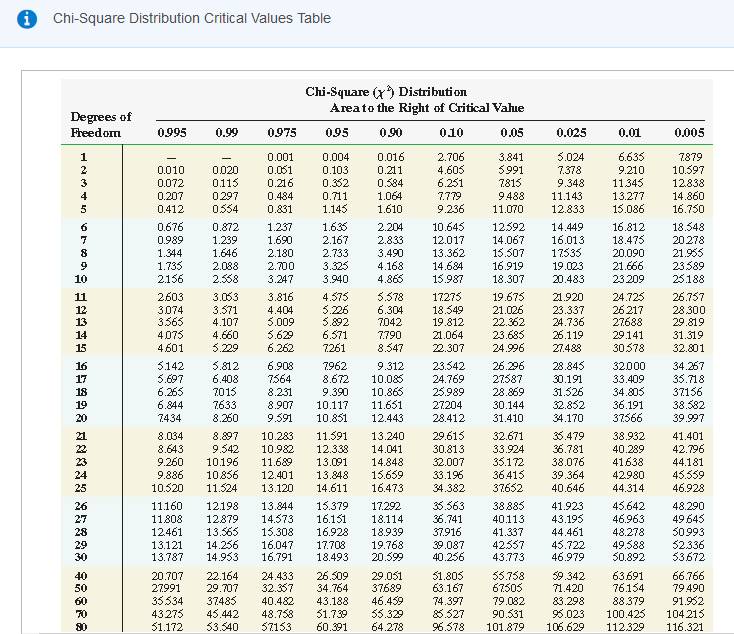
Task: Click the value 35.172 in row 23
Action: coord(508,462)
